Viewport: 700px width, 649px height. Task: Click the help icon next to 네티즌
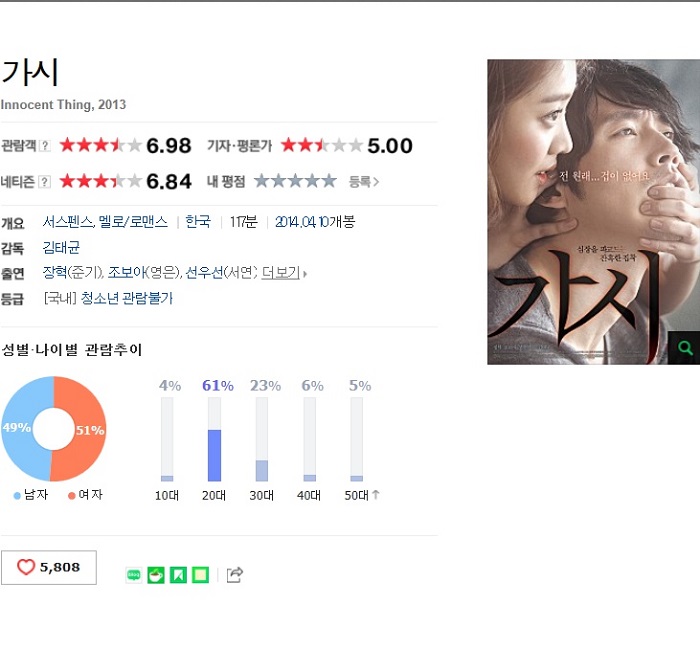(x=44, y=182)
